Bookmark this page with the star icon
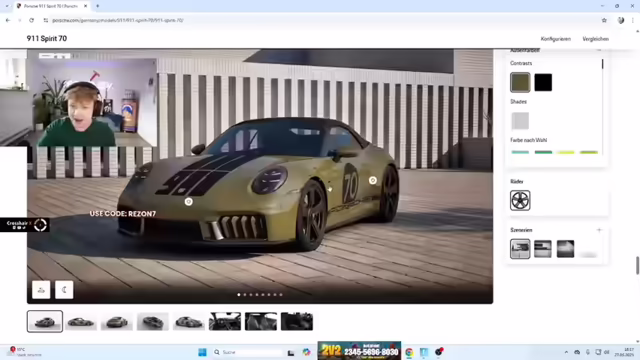 point(604,20)
